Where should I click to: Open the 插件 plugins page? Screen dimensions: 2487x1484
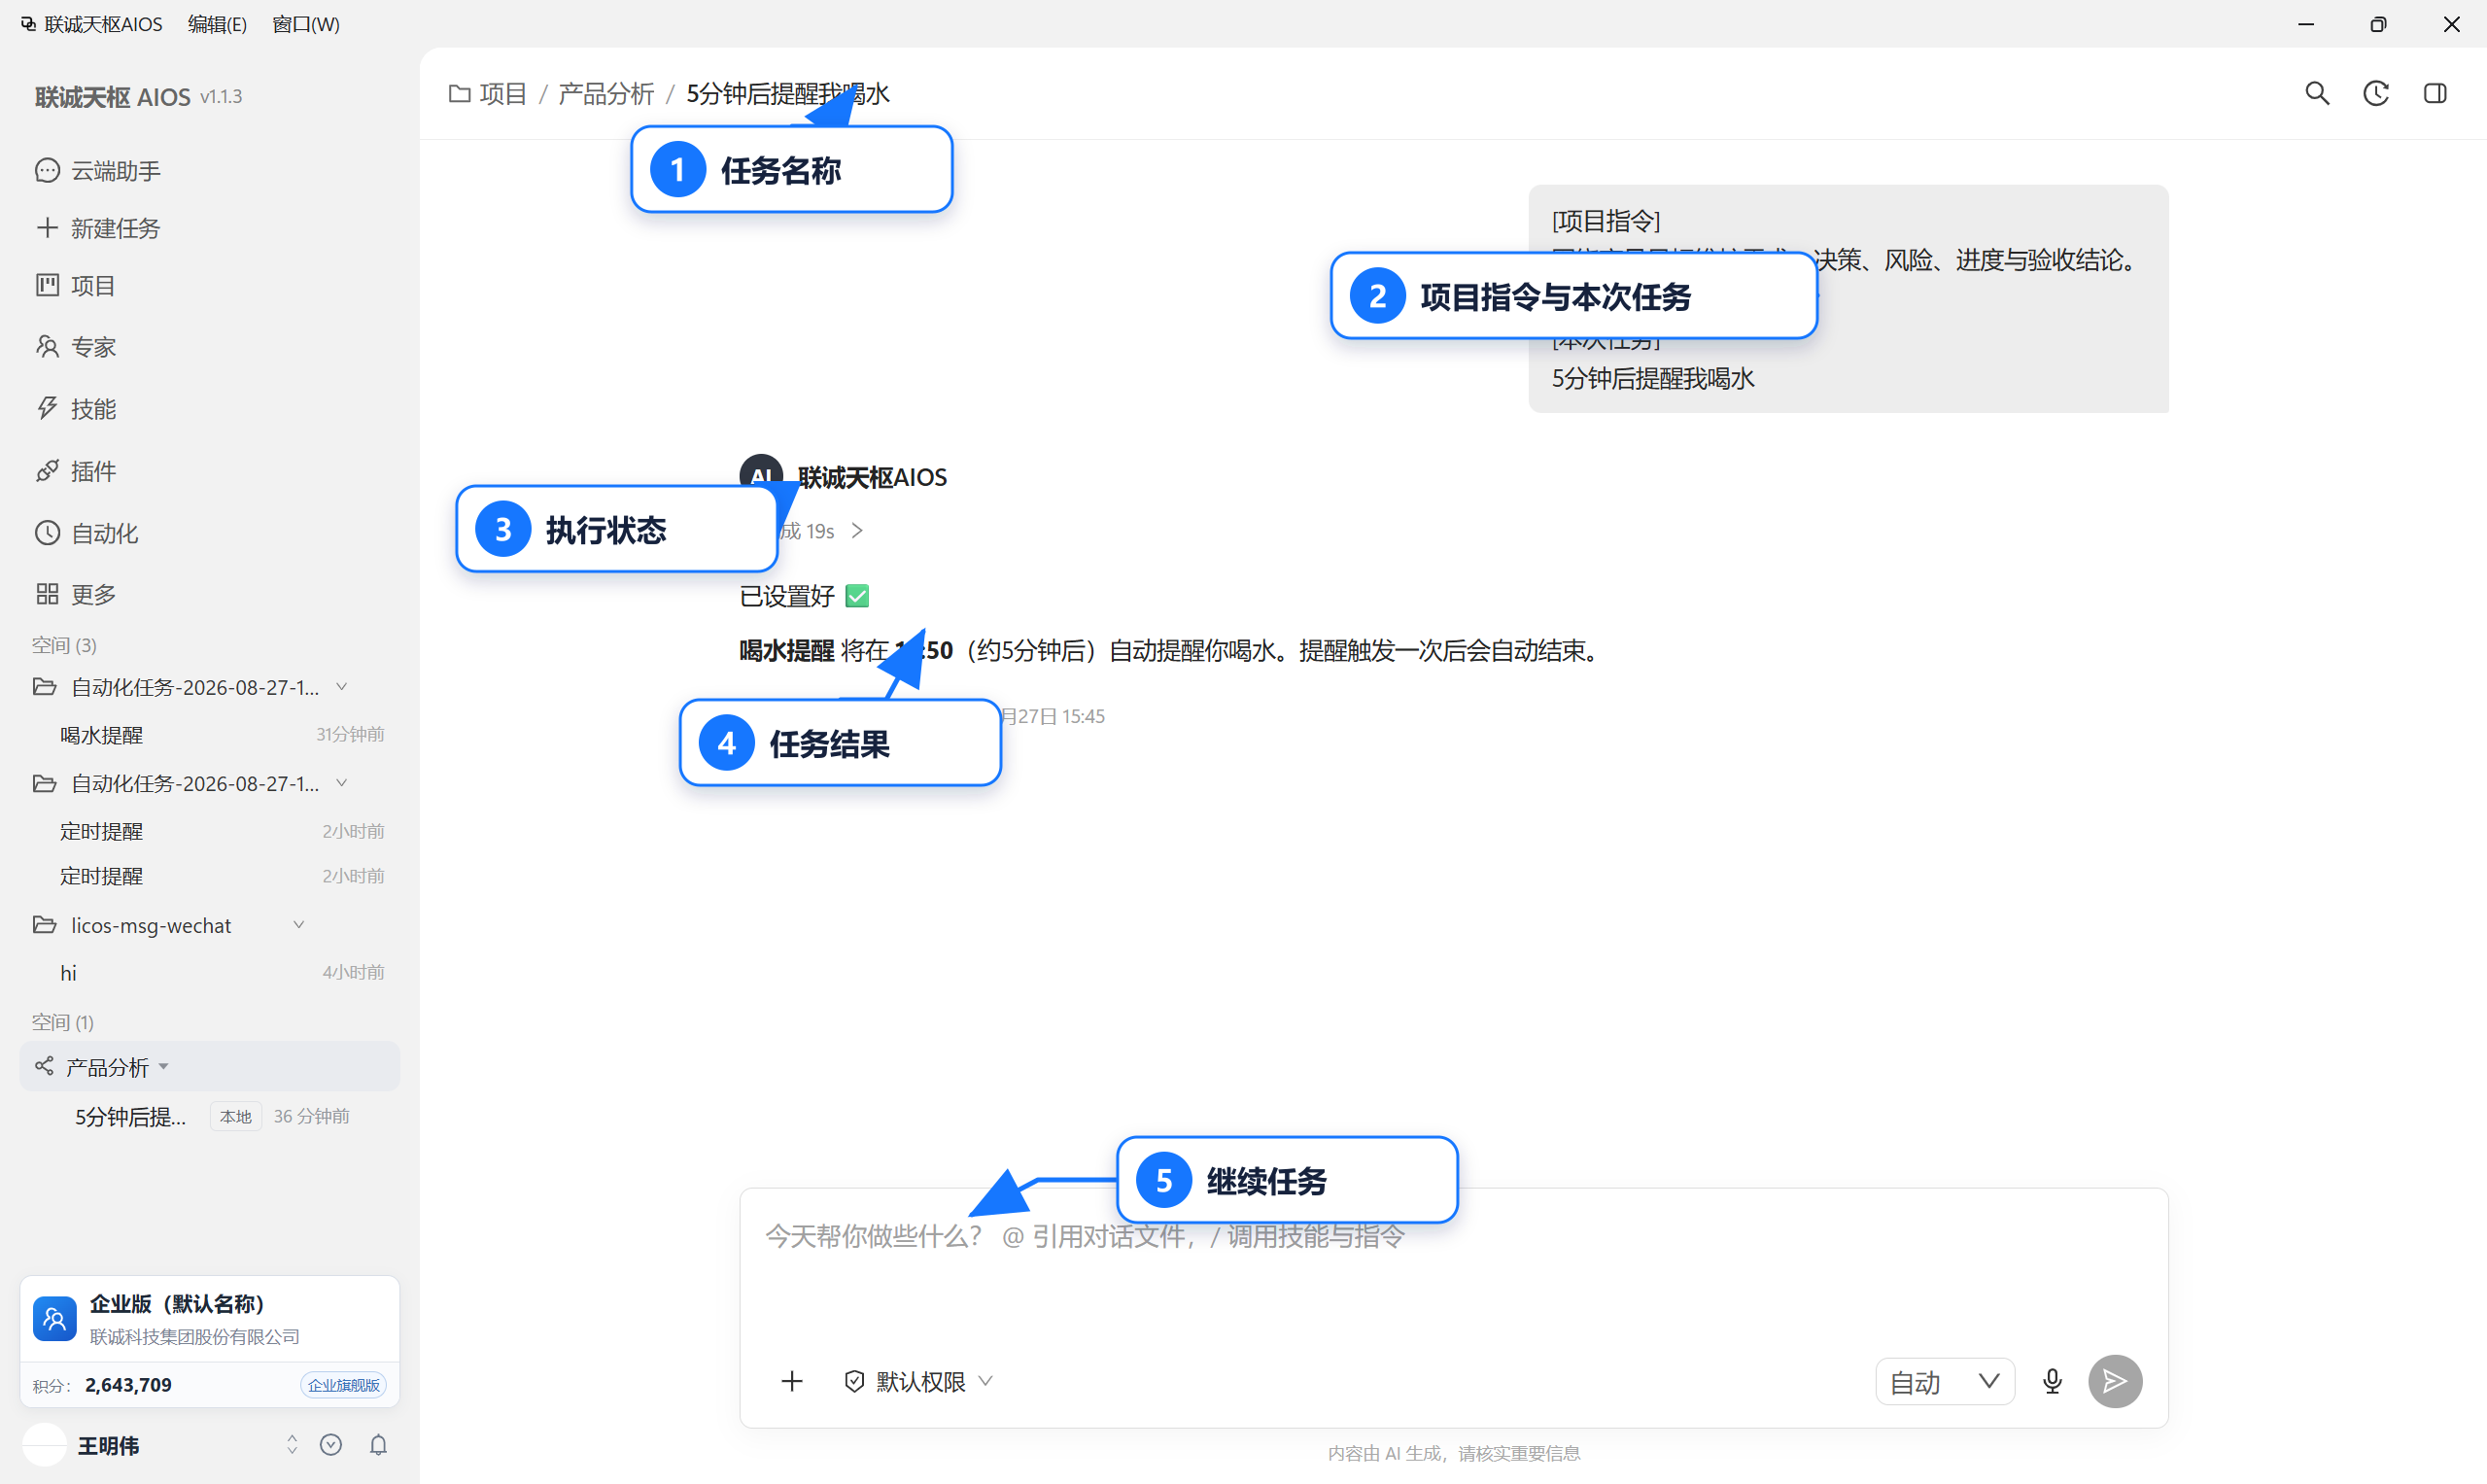(x=76, y=471)
